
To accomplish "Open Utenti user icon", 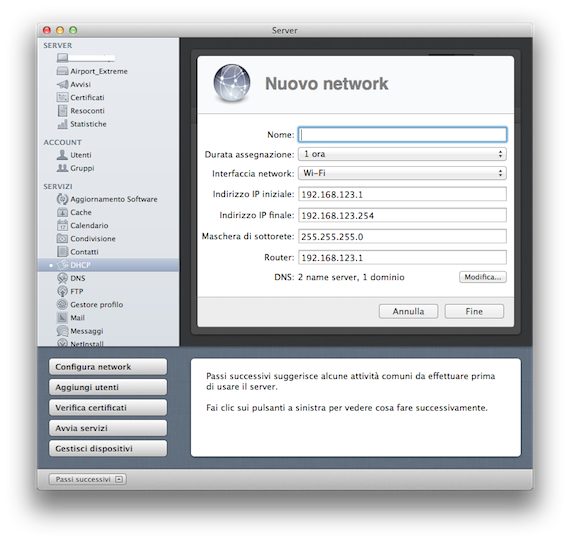I will [62, 155].
